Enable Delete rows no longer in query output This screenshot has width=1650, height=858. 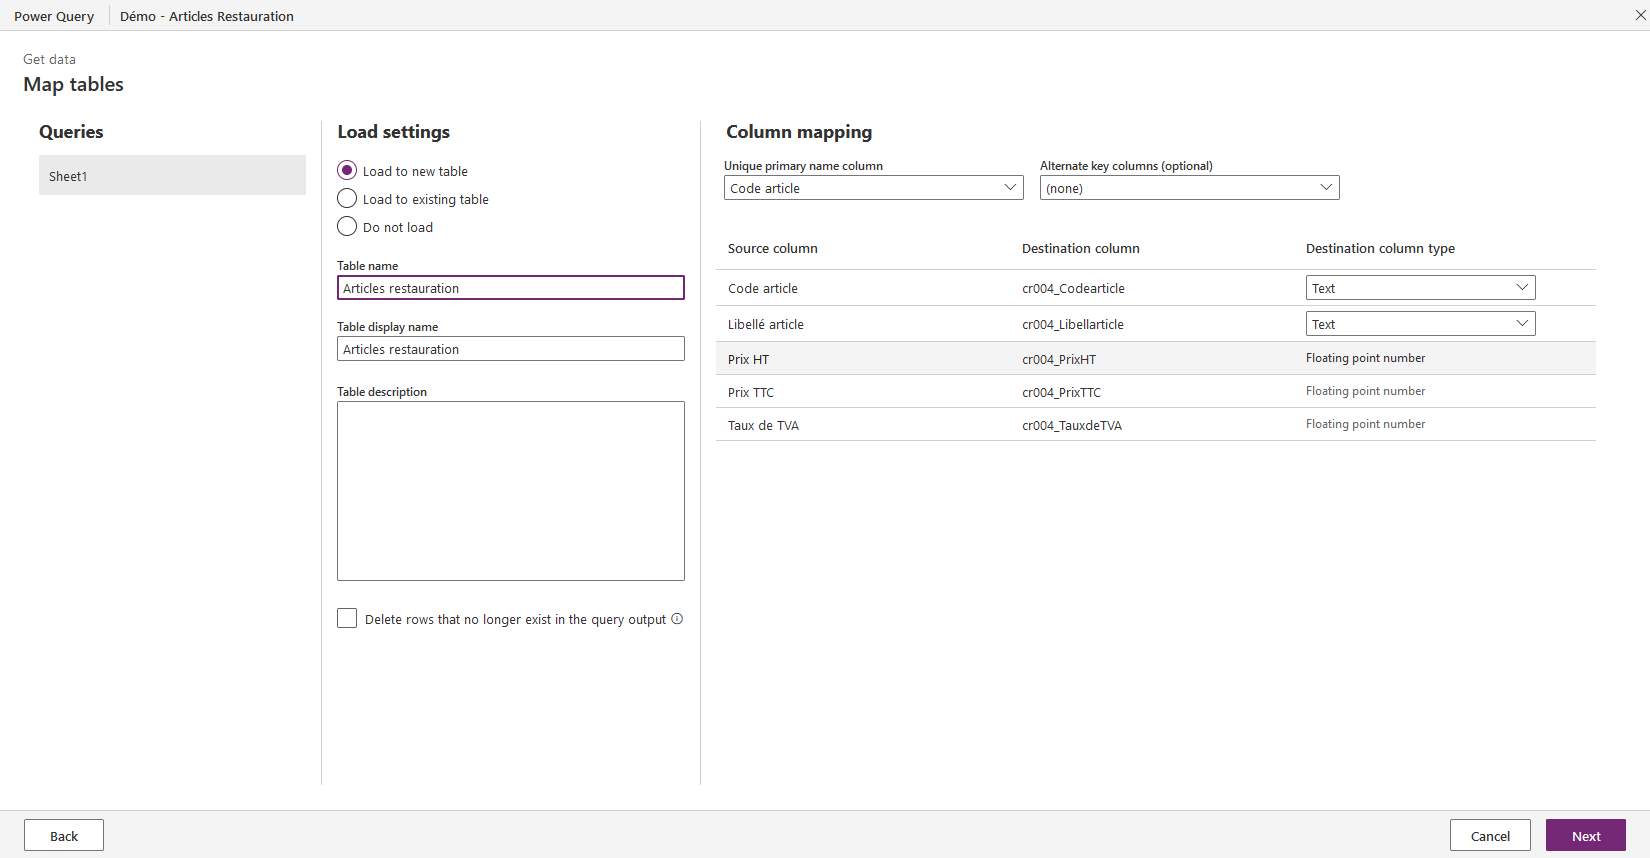[347, 619]
